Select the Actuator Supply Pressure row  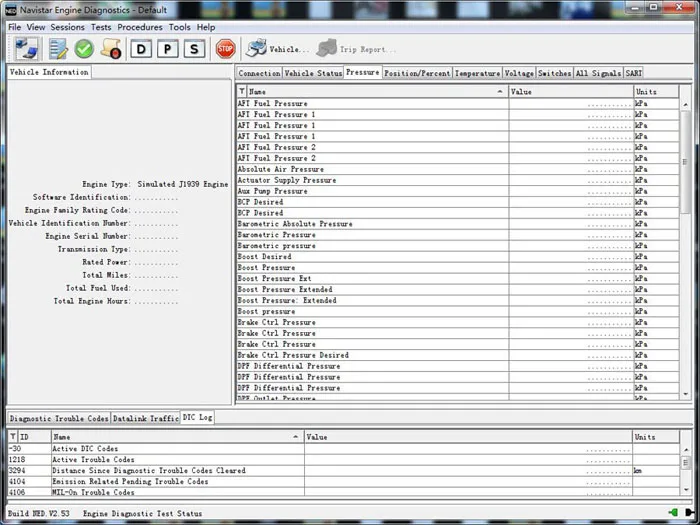point(458,180)
